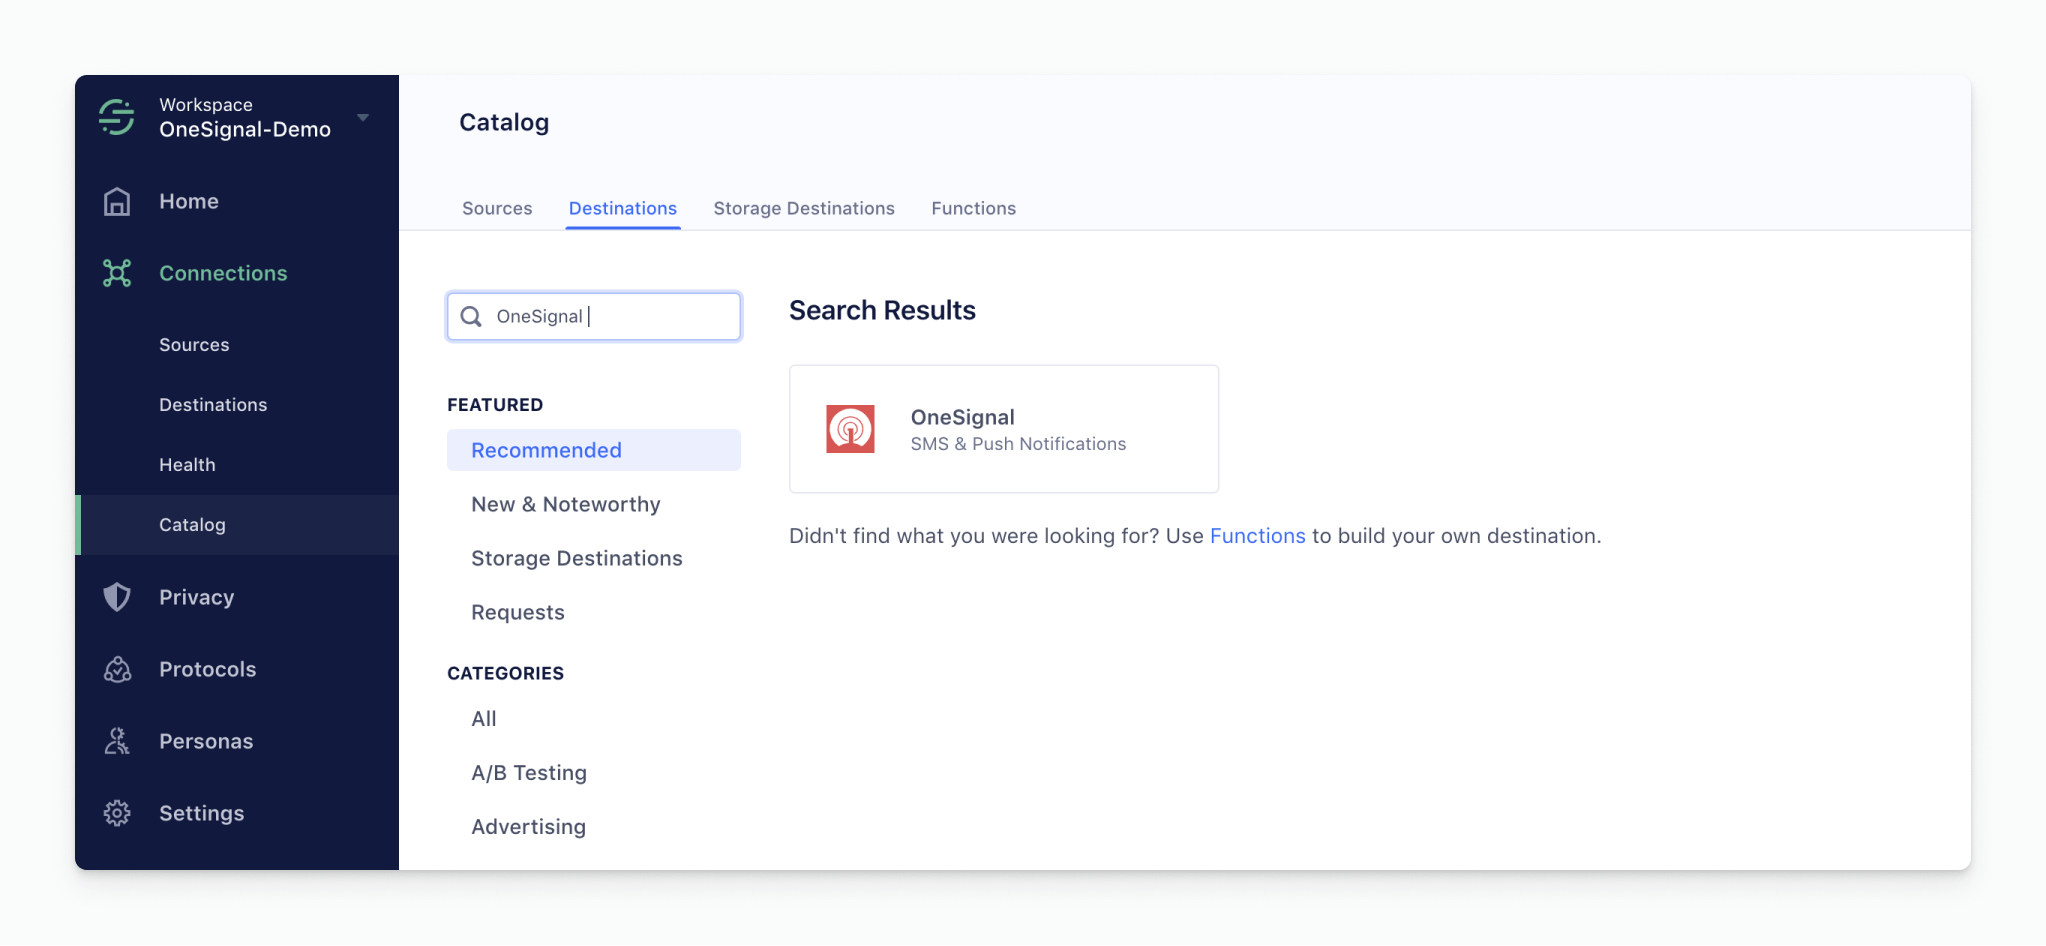Click the Search Results heading
Viewport: 2046px width, 946px height.
[x=882, y=310]
